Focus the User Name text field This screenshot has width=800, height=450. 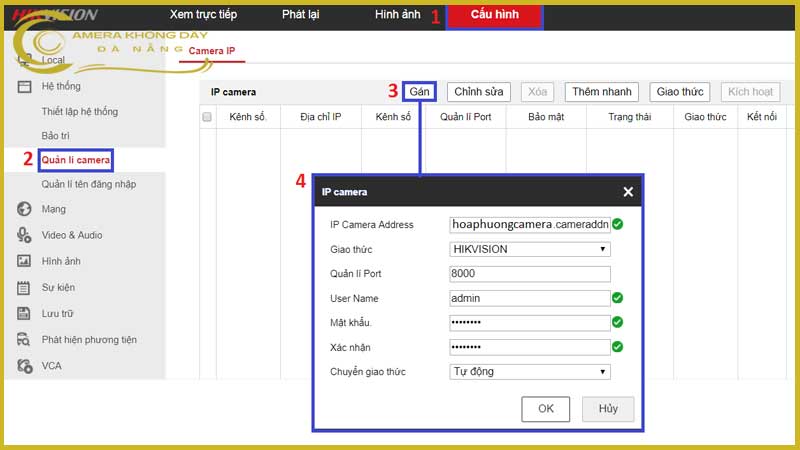coord(530,298)
